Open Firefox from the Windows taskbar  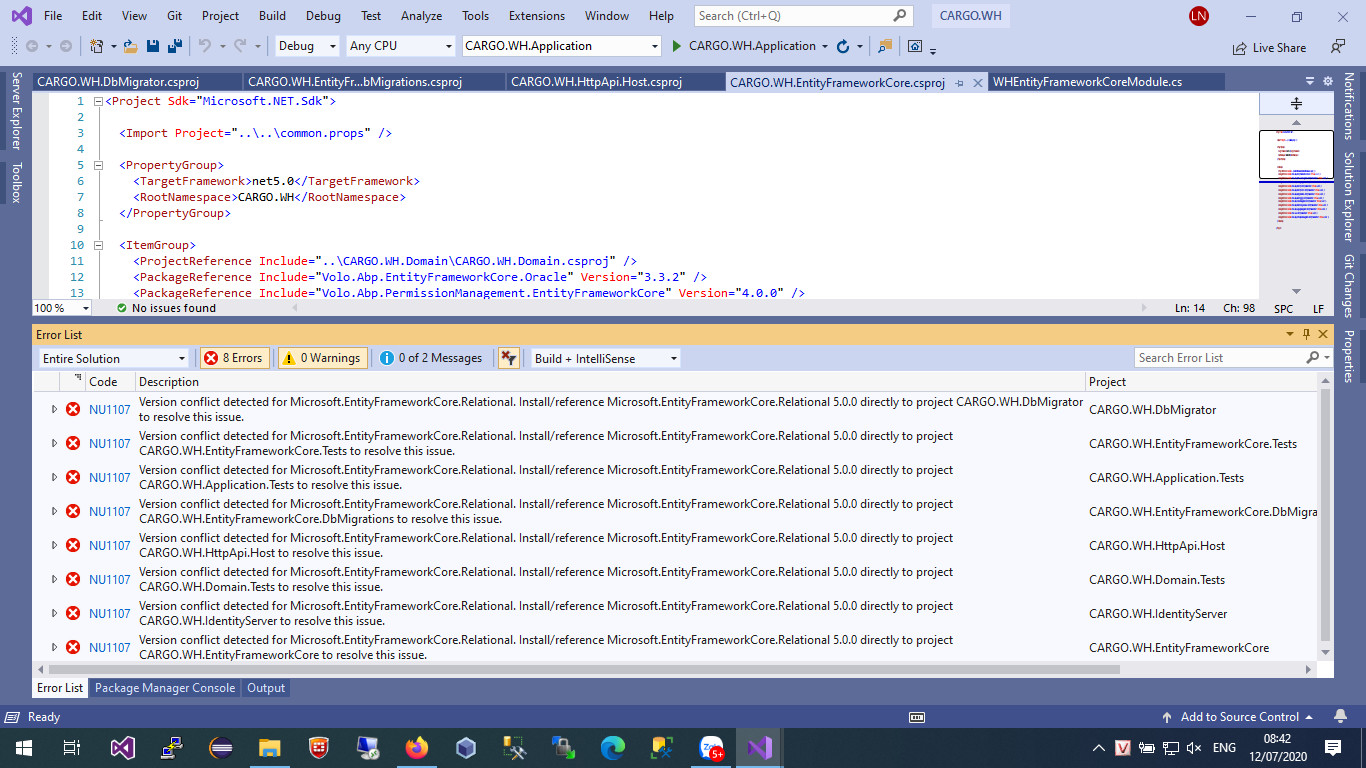[416, 747]
